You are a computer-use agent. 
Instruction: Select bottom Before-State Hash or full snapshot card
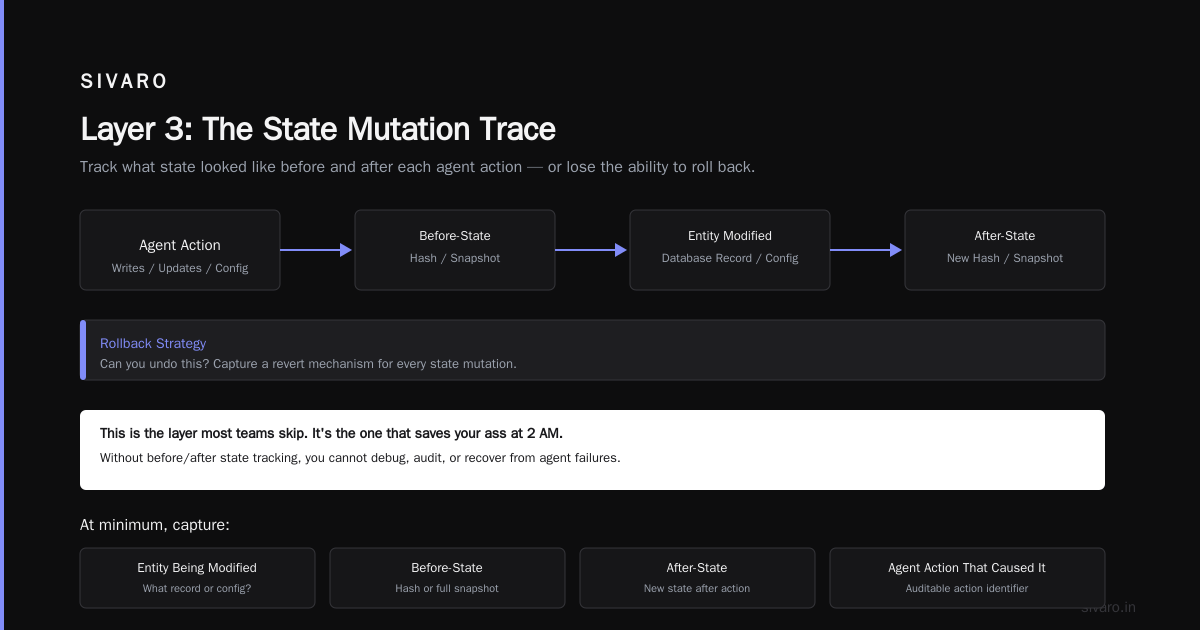pyautogui.click(x=447, y=578)
